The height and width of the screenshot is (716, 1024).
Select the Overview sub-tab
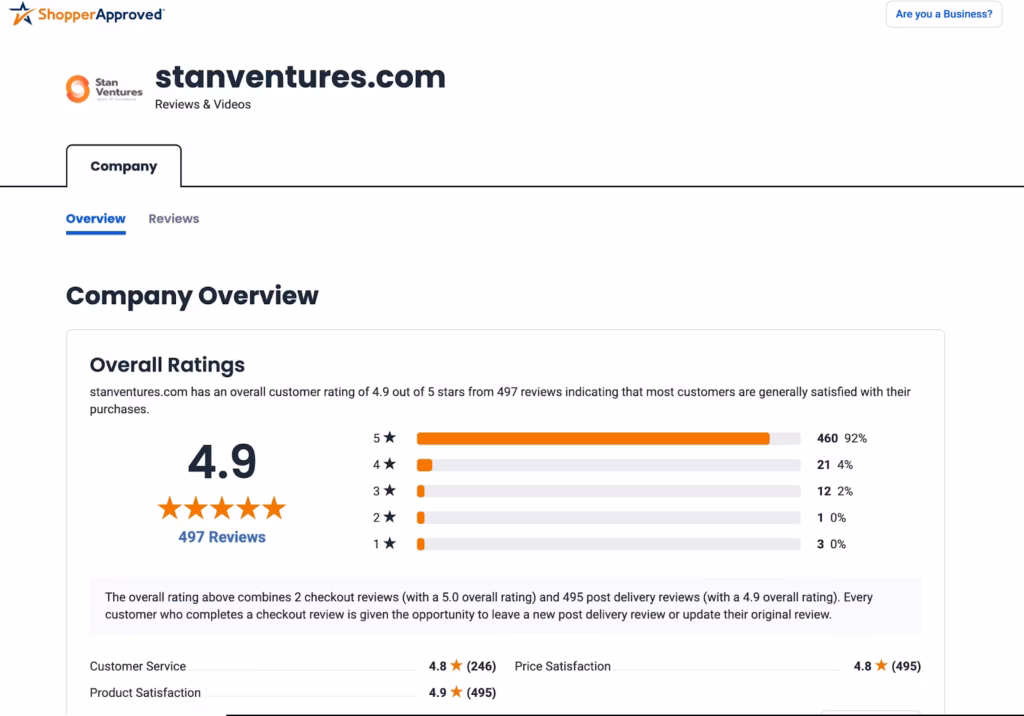tap(96, 219)
